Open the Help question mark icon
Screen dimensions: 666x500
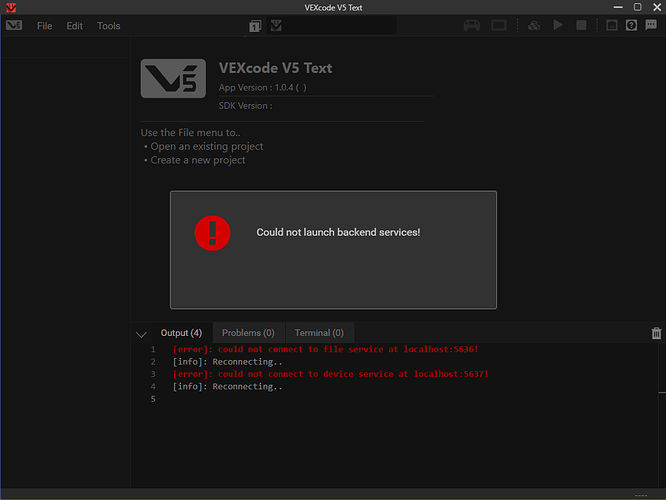(631, 26)
